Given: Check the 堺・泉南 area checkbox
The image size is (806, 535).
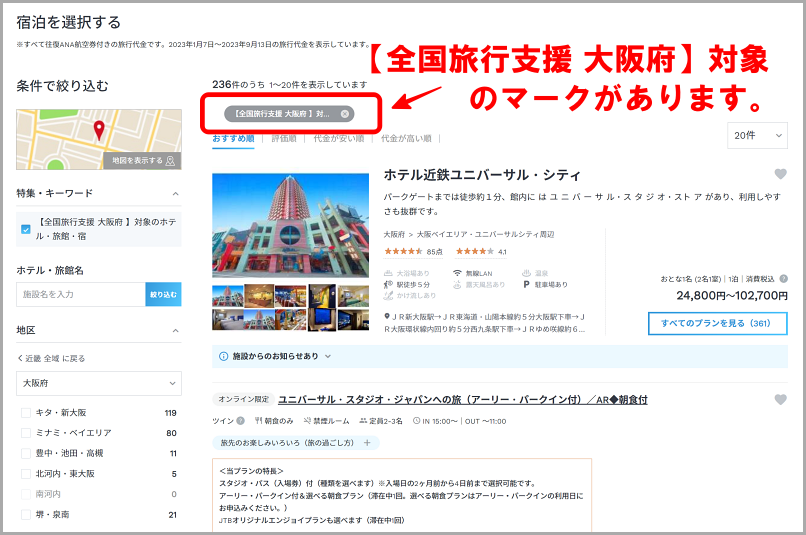Looking at the screenshot, I should pyautogui.click(x=26, y=514).
